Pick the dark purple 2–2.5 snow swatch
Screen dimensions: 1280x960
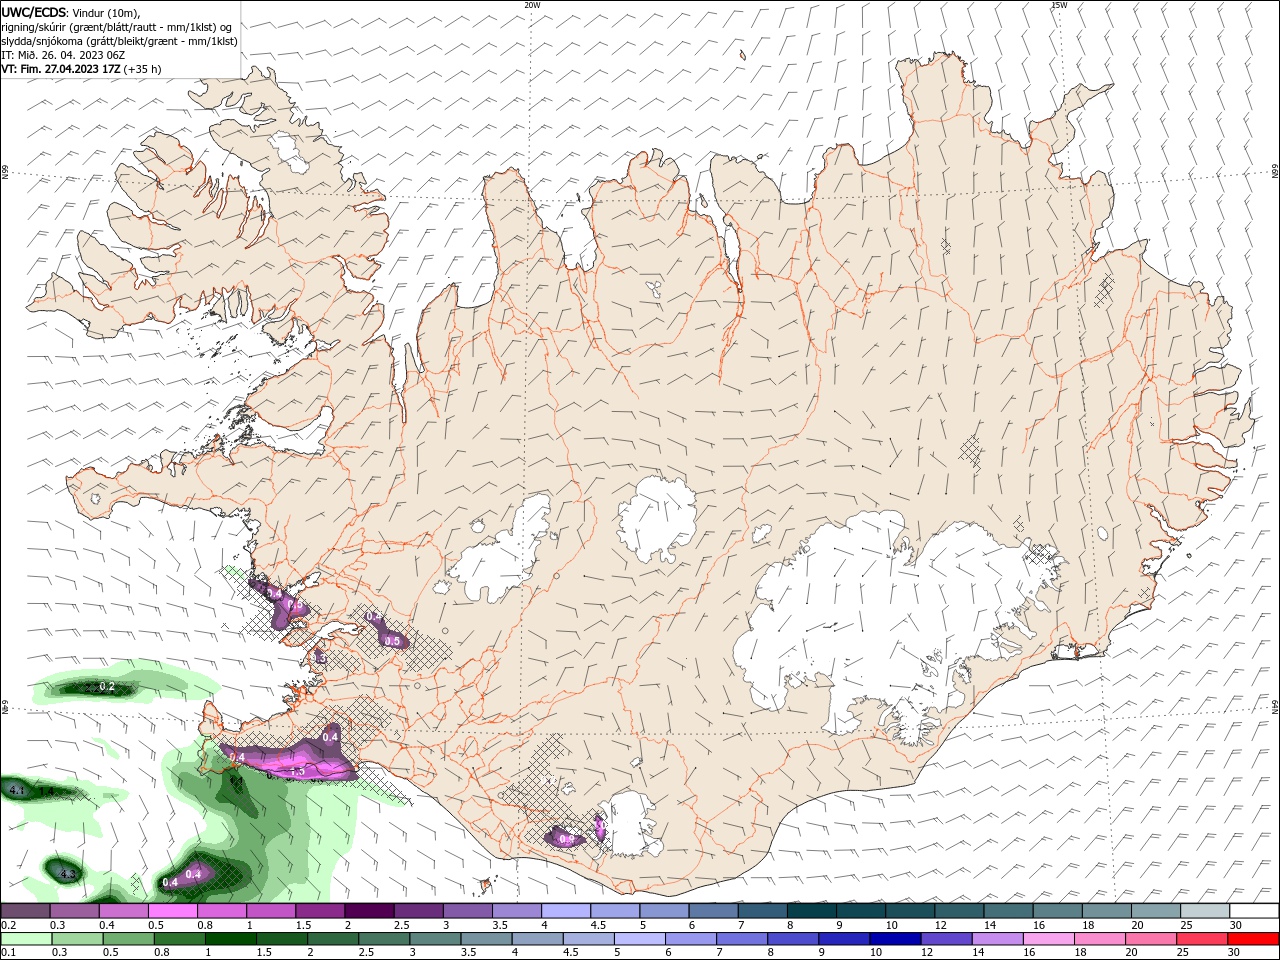pyautogui.click(x=368, y=910)
